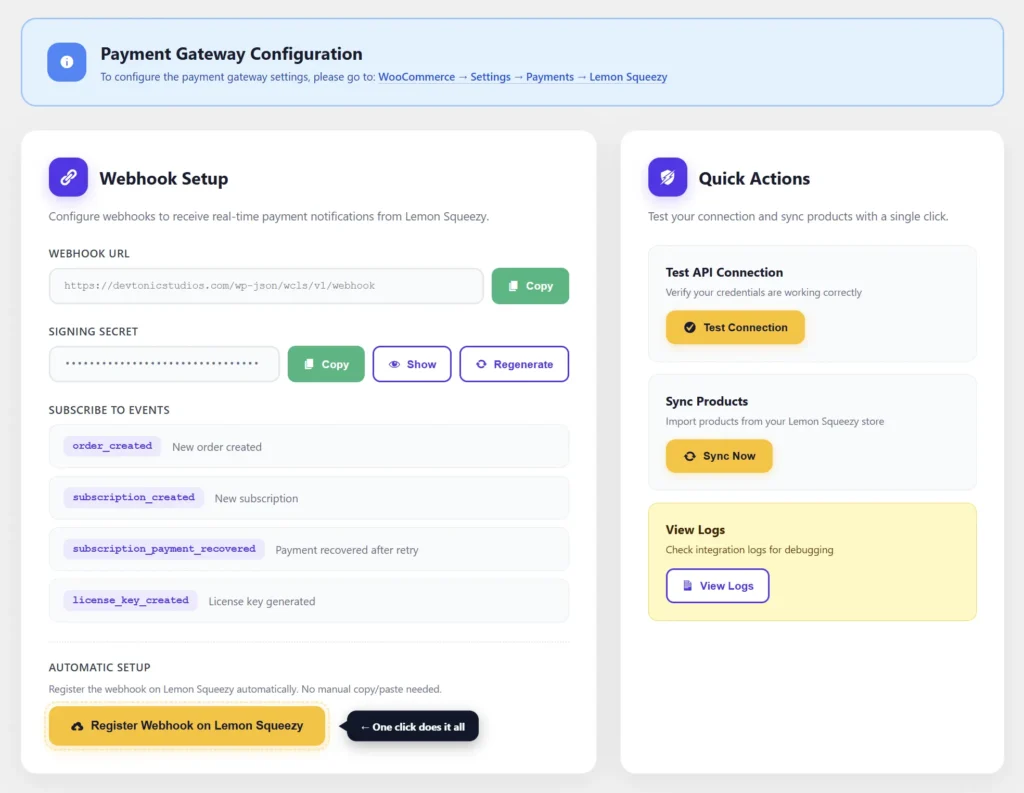The width and height of the screenshot is (1024, 793).
Task: Click the order_created event tag
Action: [112, 446]
